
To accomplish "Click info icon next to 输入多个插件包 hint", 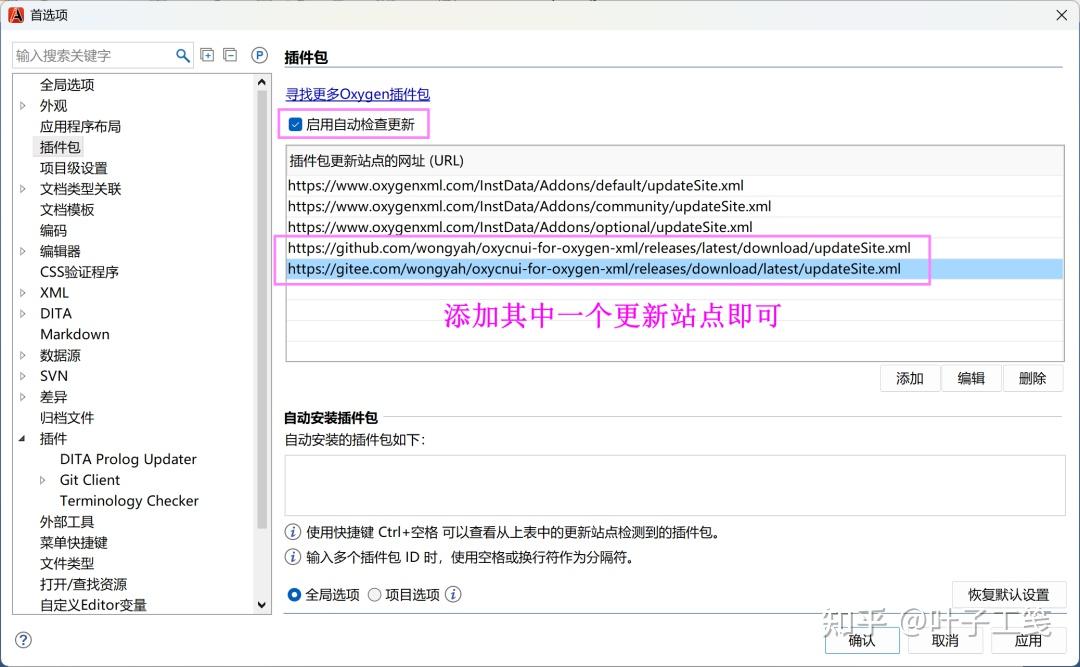I will [293, 557].
